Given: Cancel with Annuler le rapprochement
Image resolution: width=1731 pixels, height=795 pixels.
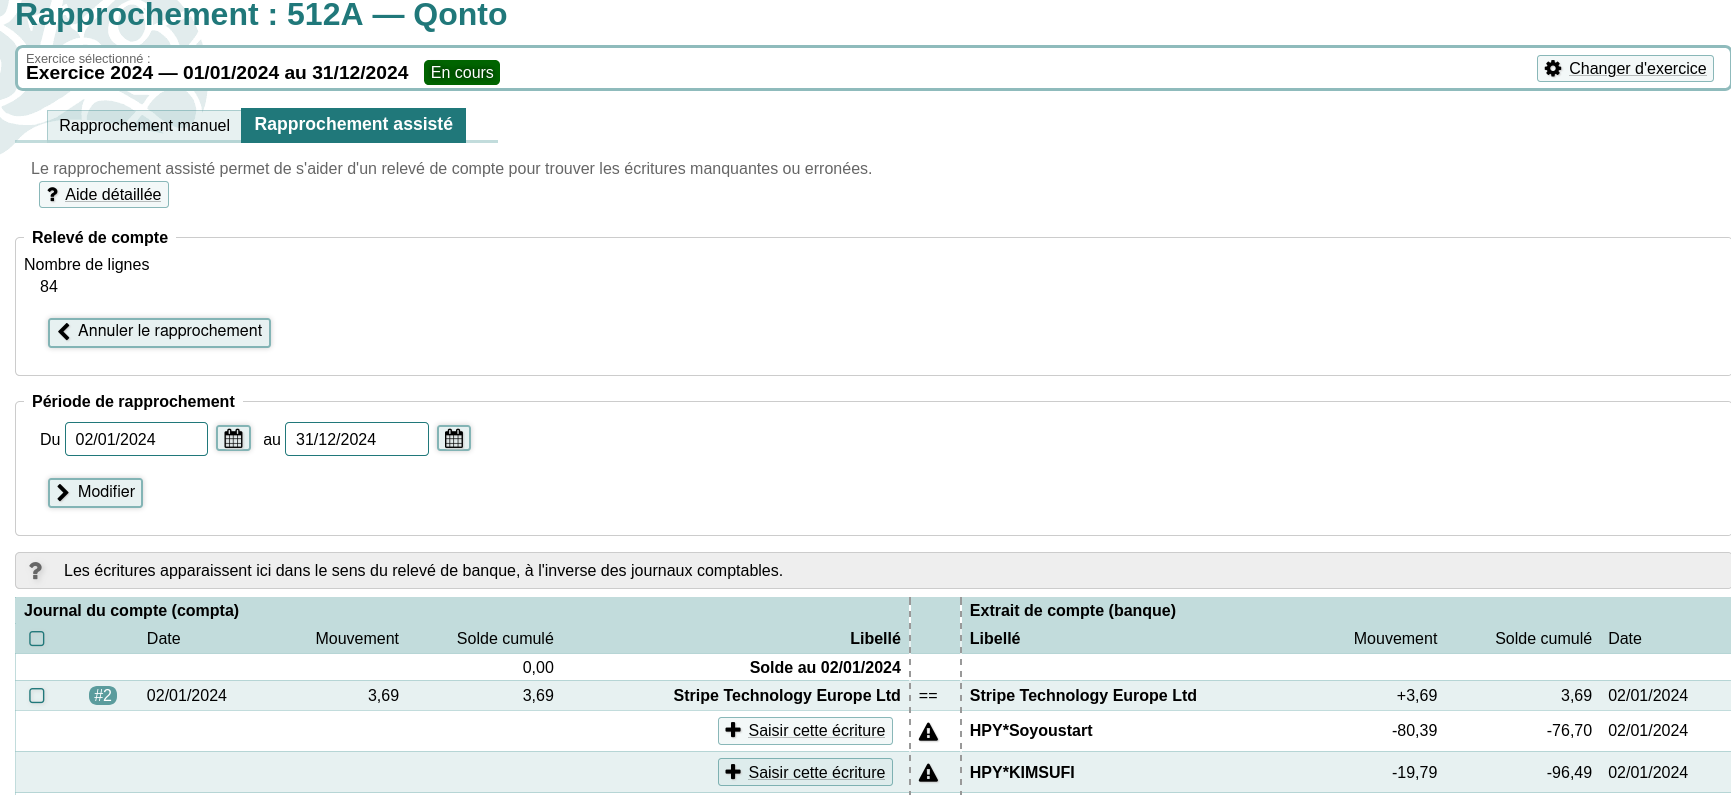Looking at the screenshot, I should (160, 332).
